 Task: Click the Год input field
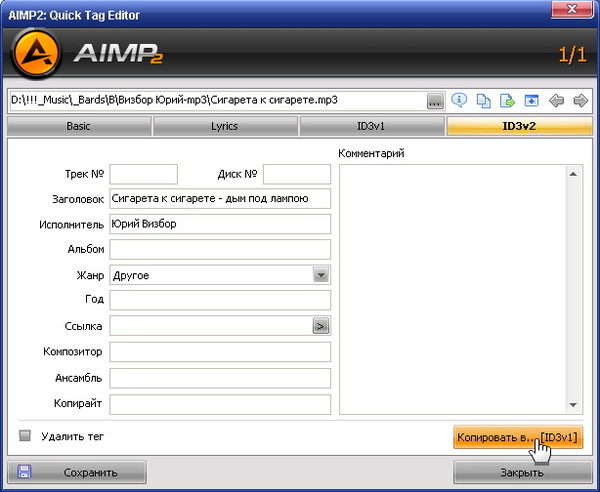220,300
